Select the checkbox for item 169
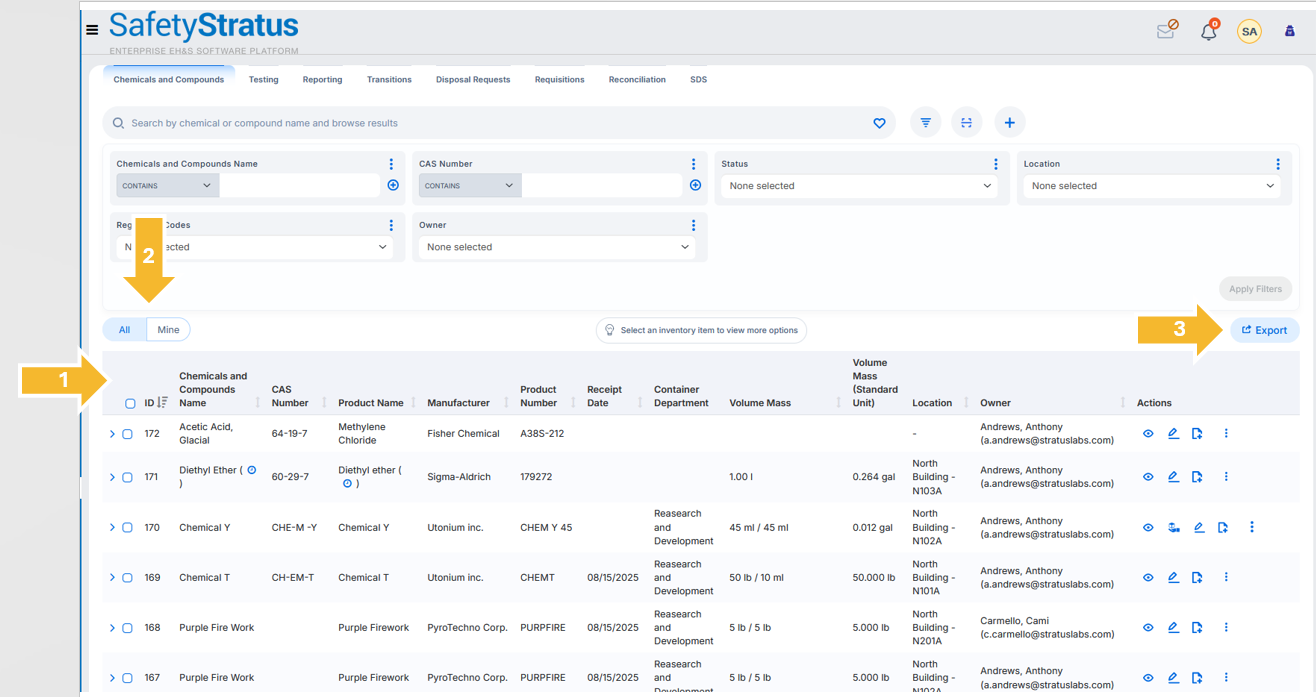Screen dimensions: 1316x697 point(128,578)
